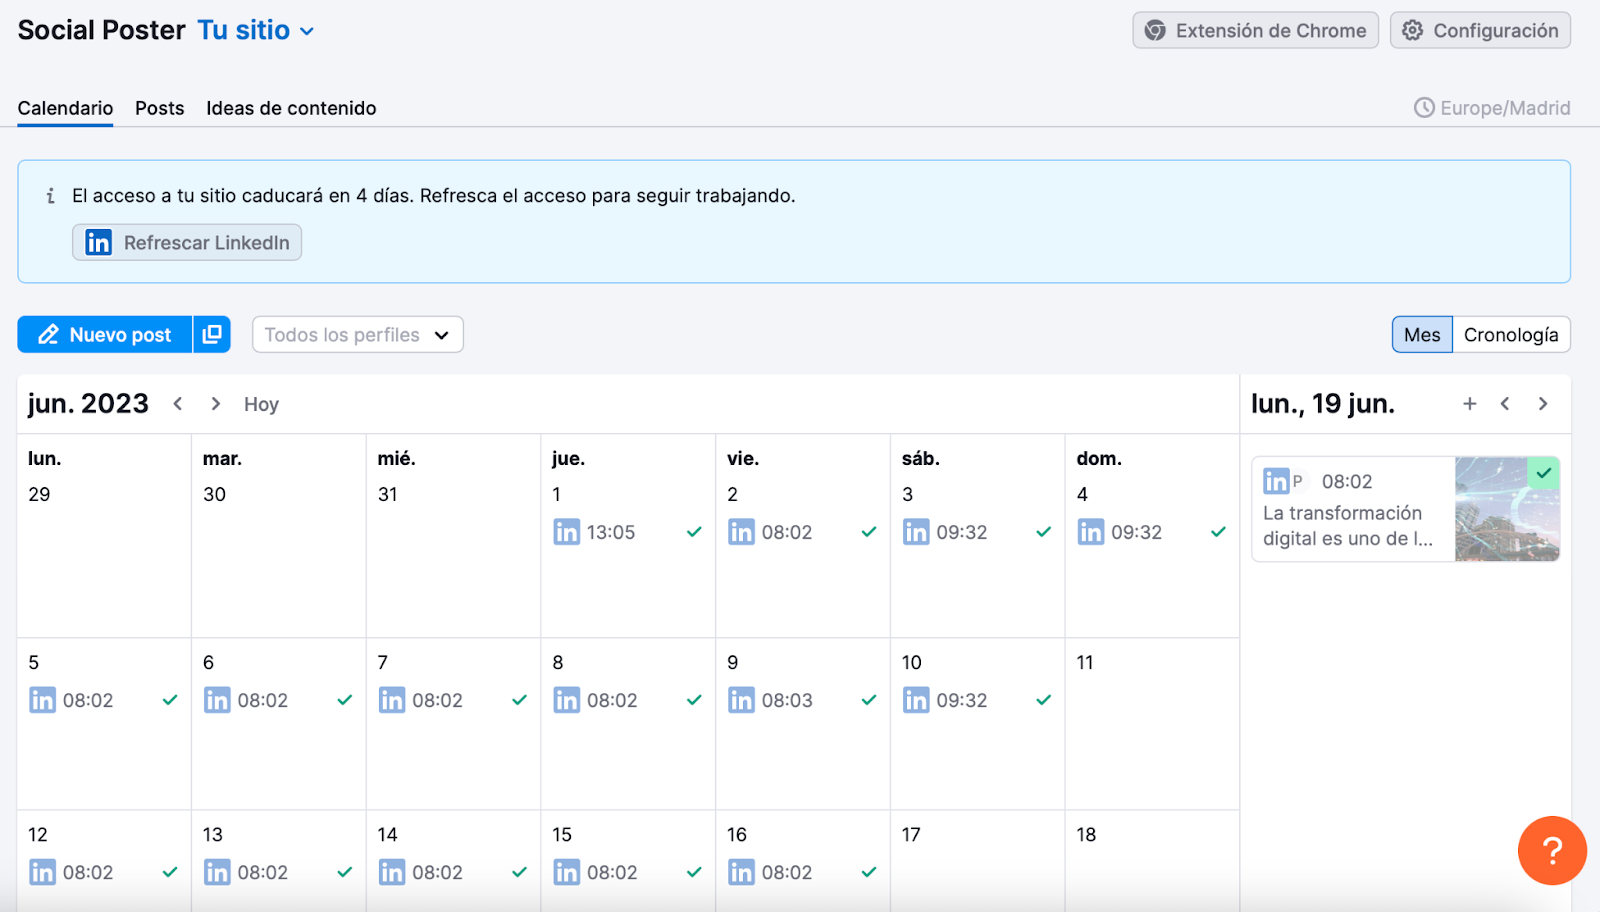Open LinkedIn post on June 4 at 09:32
This screenshot has height=912, width=1600.
click(1152, 532)
